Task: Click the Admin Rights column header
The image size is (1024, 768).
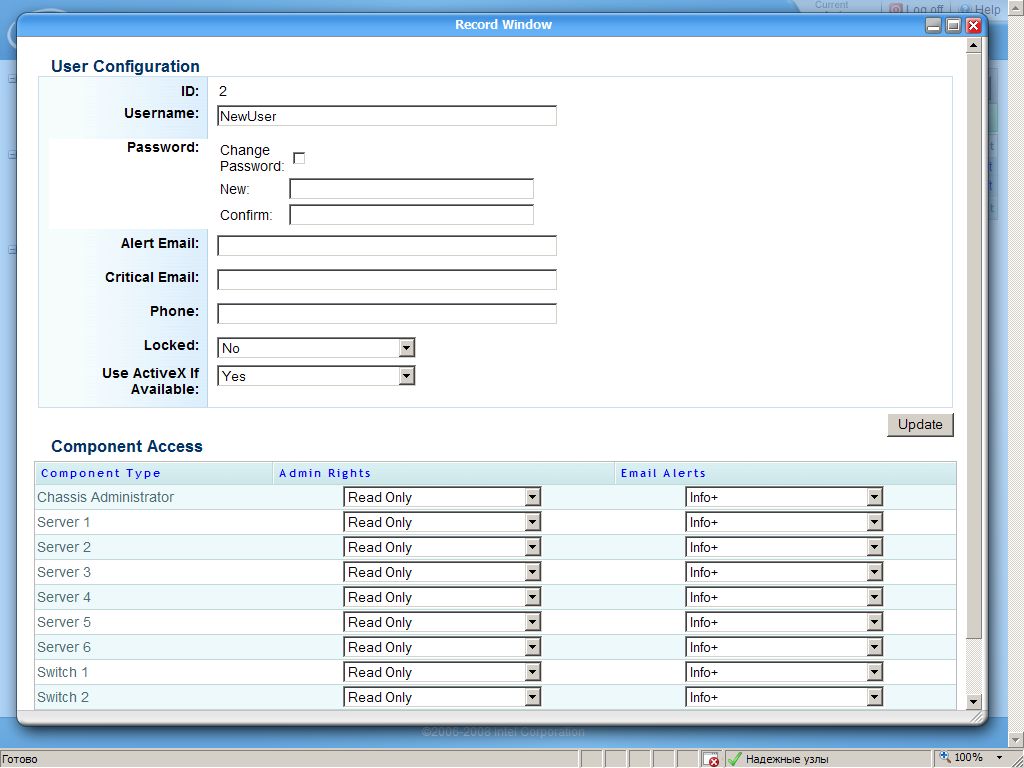Action: pos(325,473)
